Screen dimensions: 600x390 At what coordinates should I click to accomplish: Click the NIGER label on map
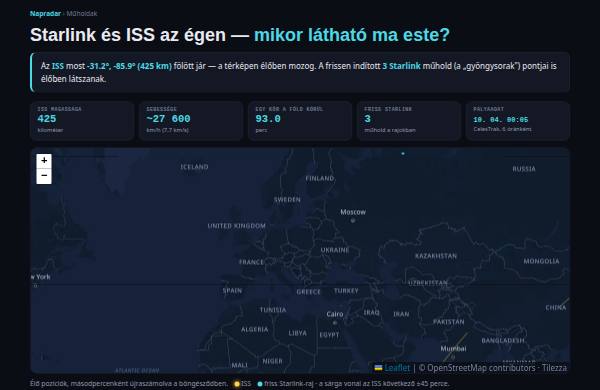272,361
